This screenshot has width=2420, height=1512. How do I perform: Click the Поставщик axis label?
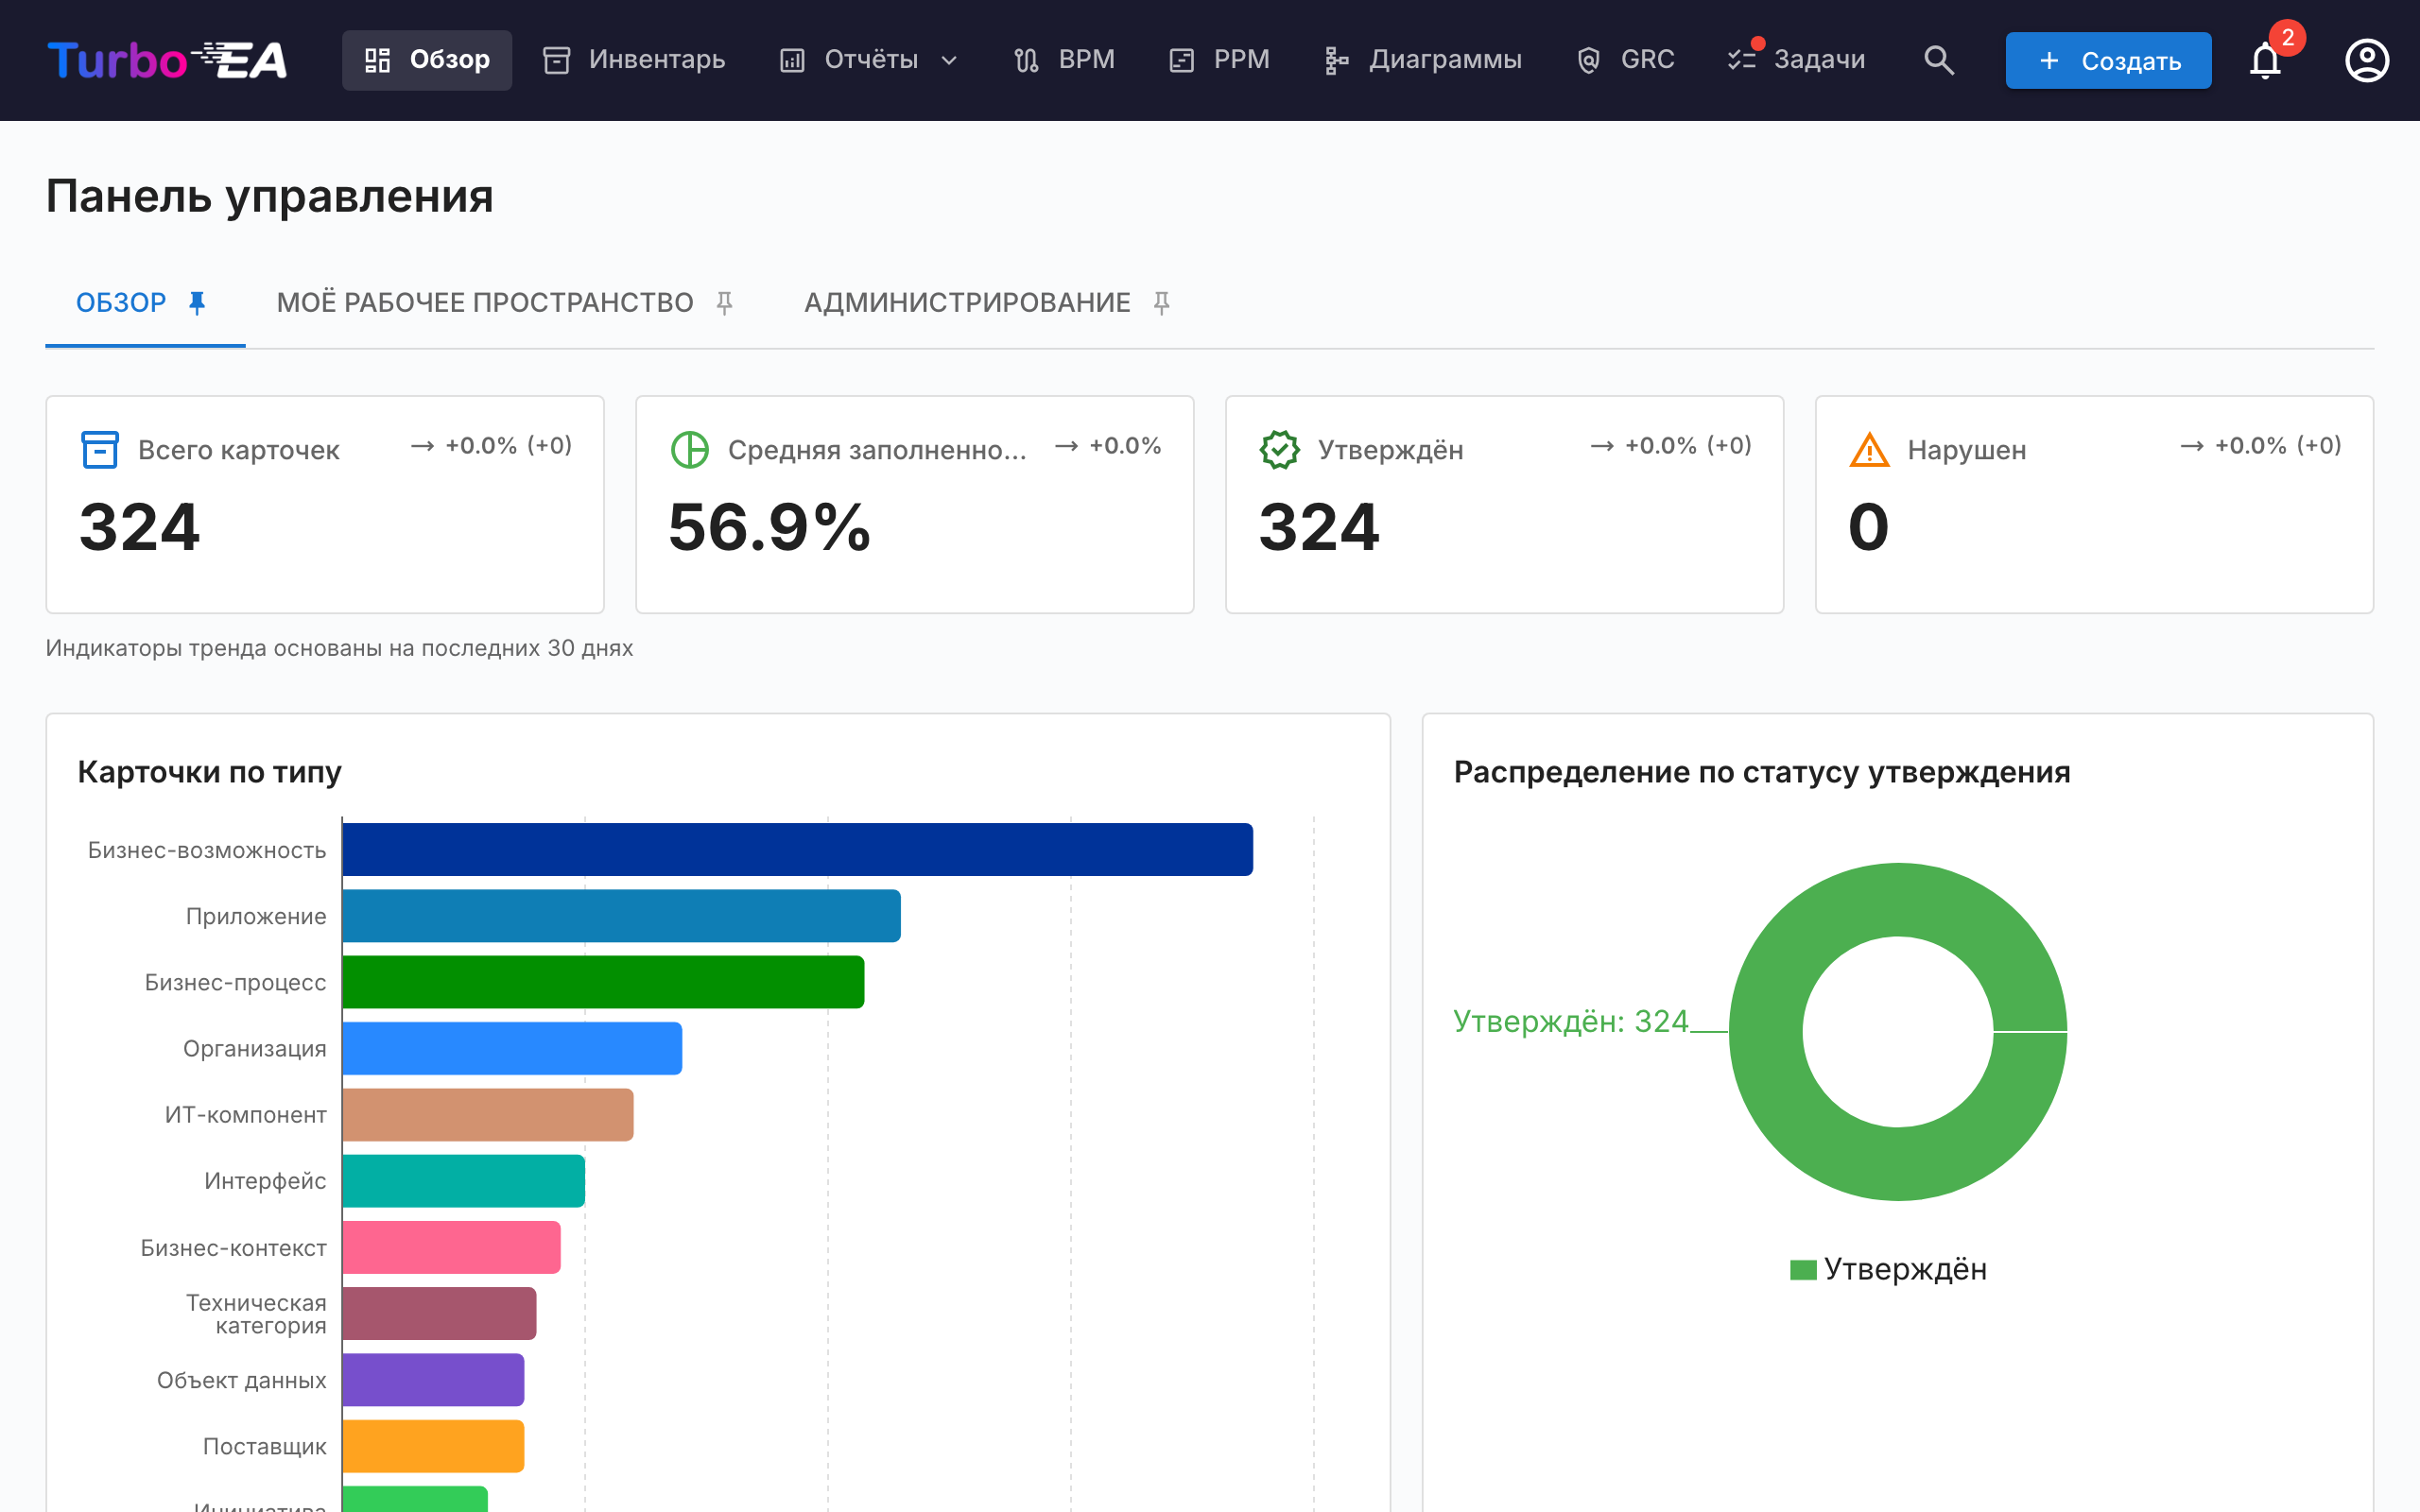click(265, 1446)
